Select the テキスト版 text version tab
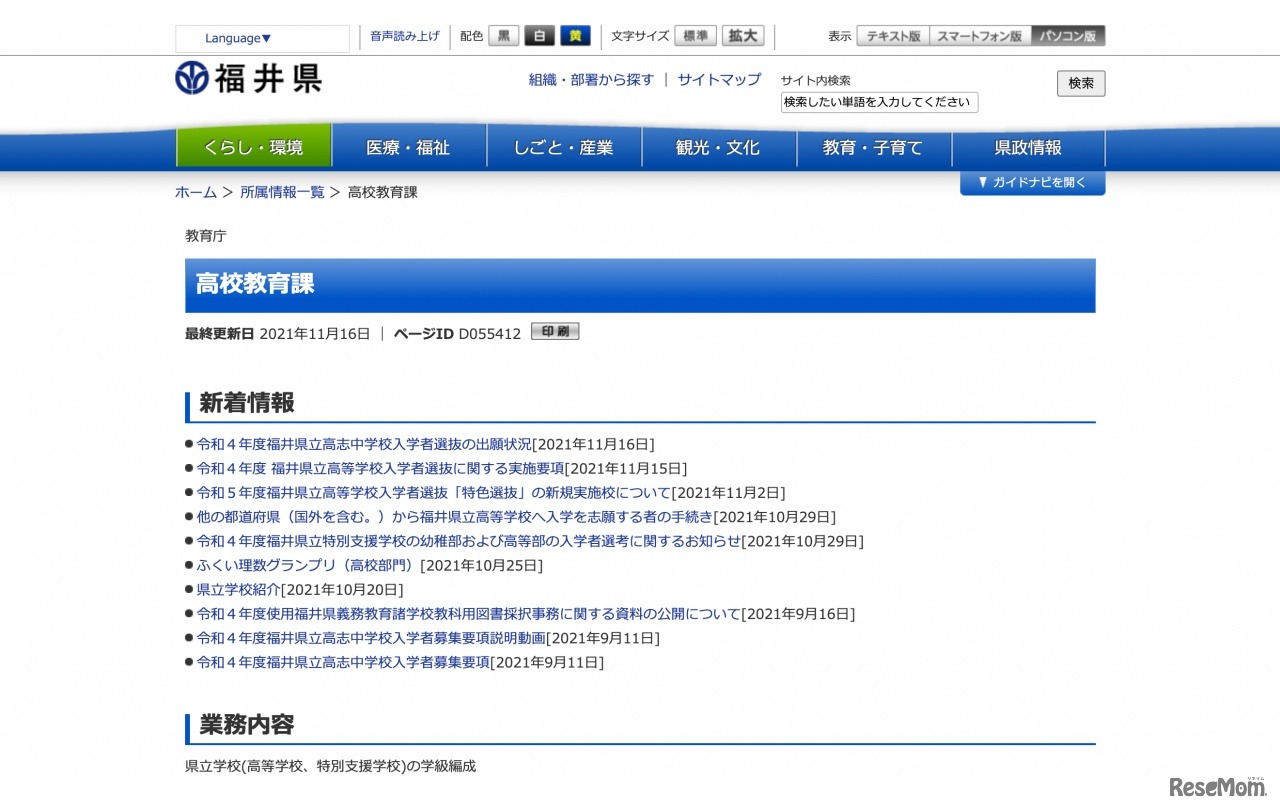 [892, 33]
